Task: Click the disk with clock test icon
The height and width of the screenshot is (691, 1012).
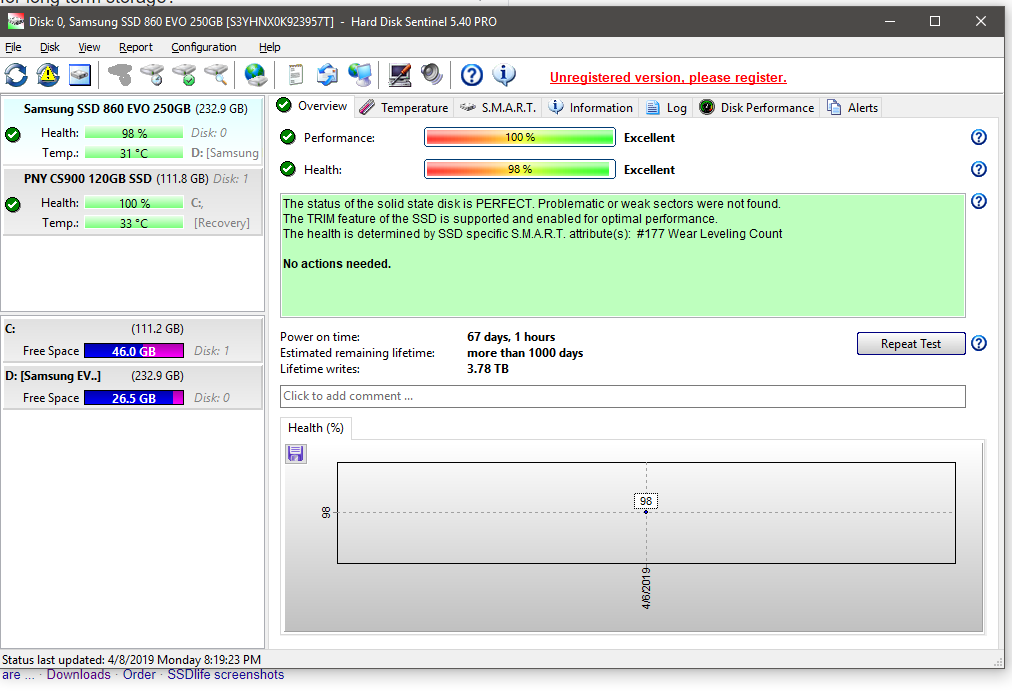Action: point(152,75)
